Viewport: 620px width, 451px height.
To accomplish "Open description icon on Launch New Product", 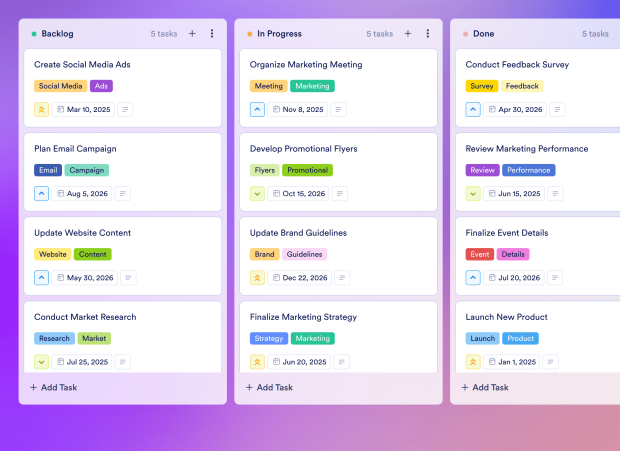I will click(550, 362).
